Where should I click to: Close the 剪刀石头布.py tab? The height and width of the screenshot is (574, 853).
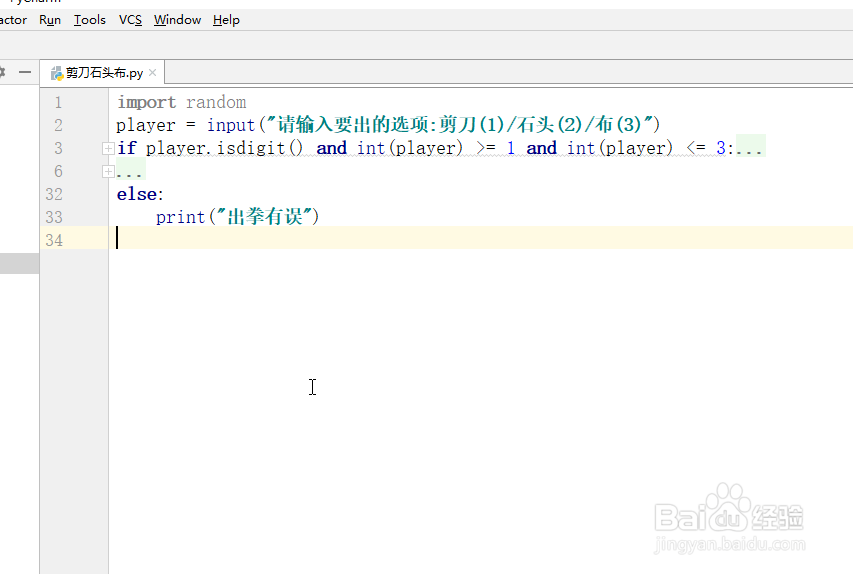[x=153, y=72]
